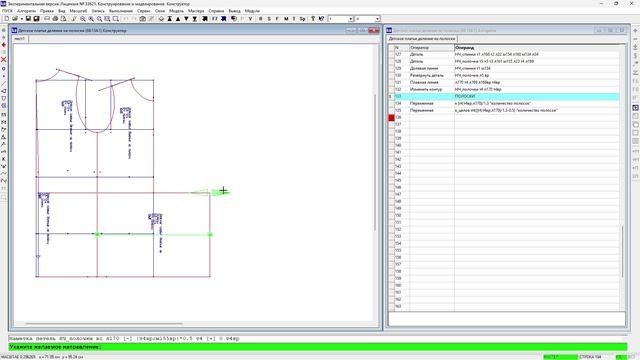Click the Save diskette icon

(28, 18)
